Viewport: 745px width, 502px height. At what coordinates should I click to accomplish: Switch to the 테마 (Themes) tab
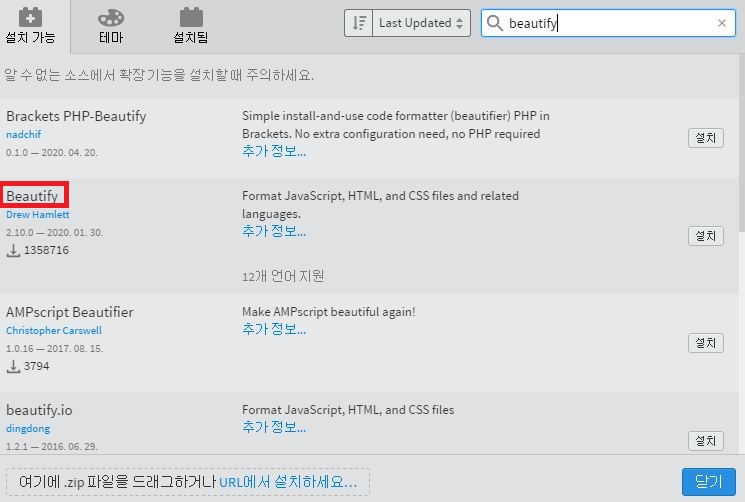coord(111,27)
